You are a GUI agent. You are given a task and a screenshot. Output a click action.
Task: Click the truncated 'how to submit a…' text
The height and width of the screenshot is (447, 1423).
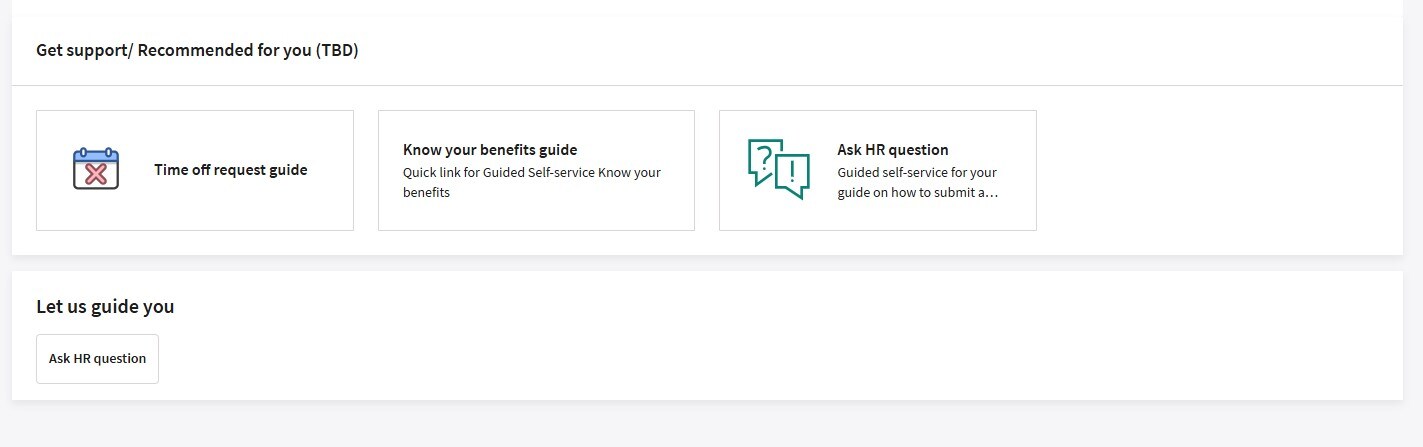coord(943,193)
